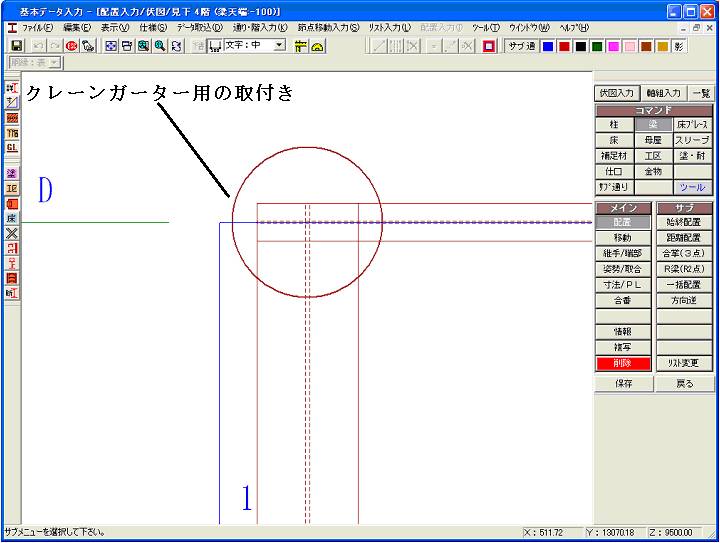
Task: Click the red circular icon in toolbar
Action: click(x=72, y=46)
